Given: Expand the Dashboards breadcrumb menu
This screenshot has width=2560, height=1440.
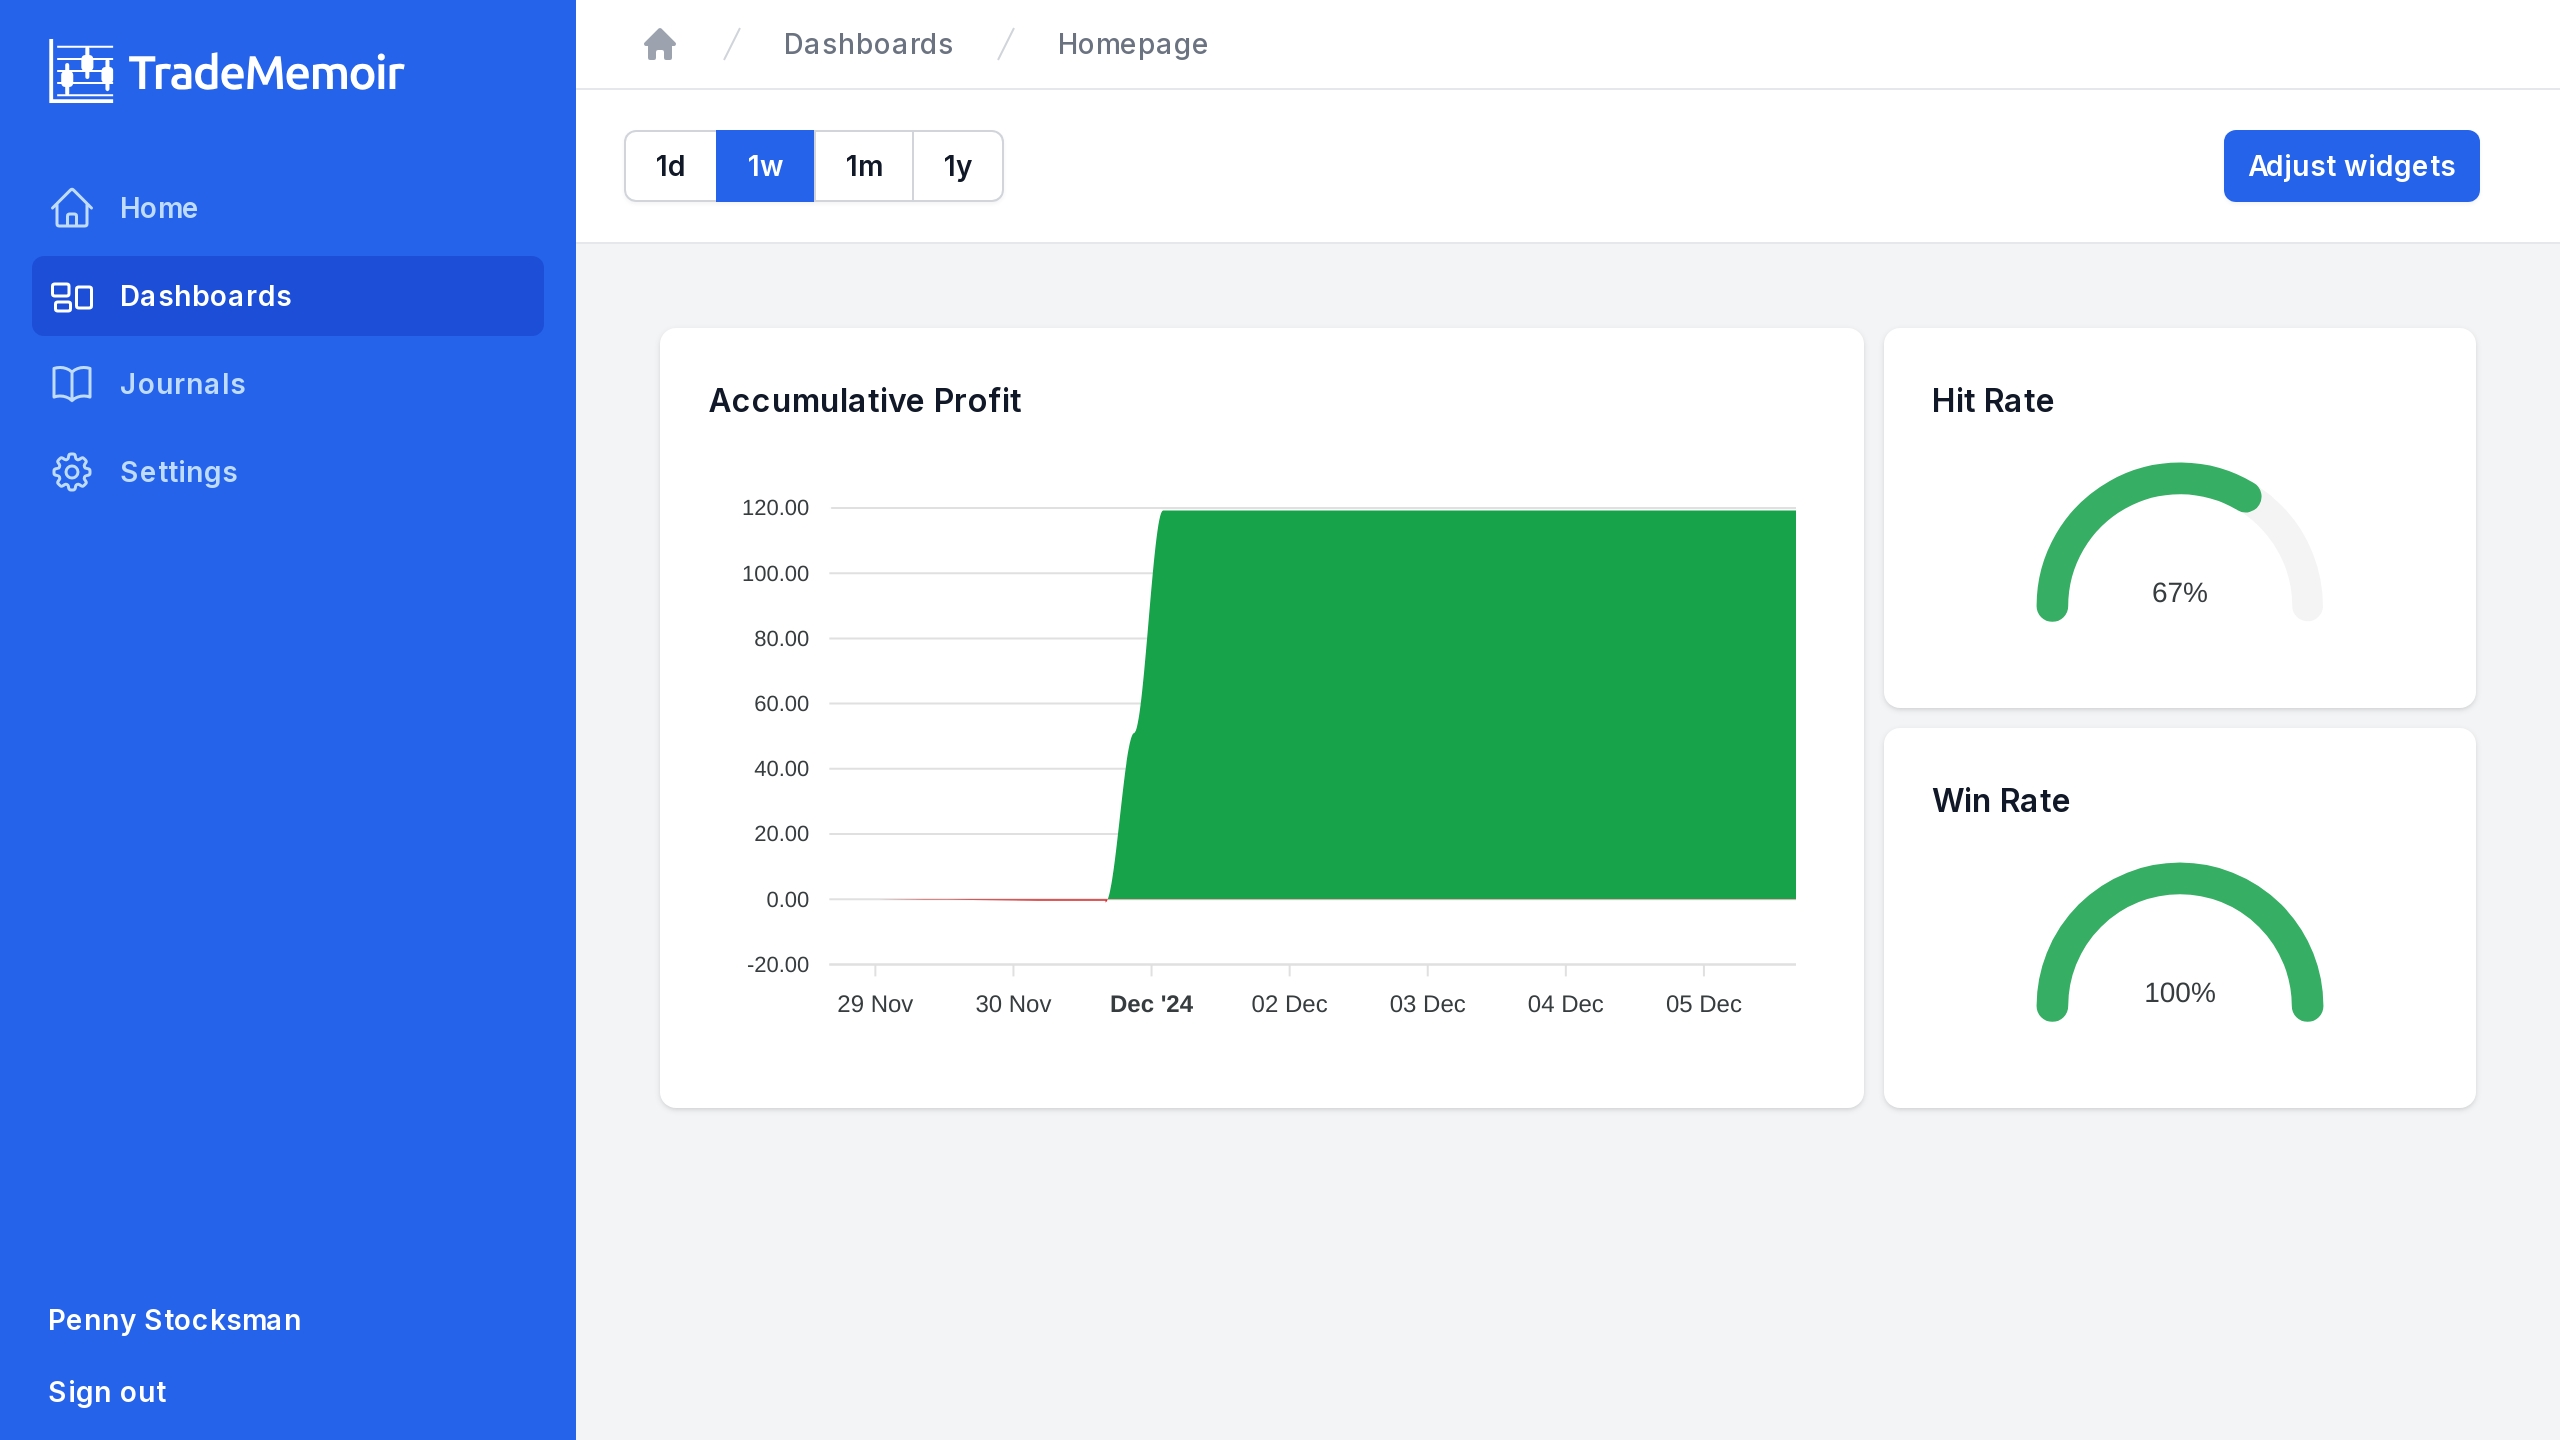Looking at the screenshot, I should (x=867, y=44).
